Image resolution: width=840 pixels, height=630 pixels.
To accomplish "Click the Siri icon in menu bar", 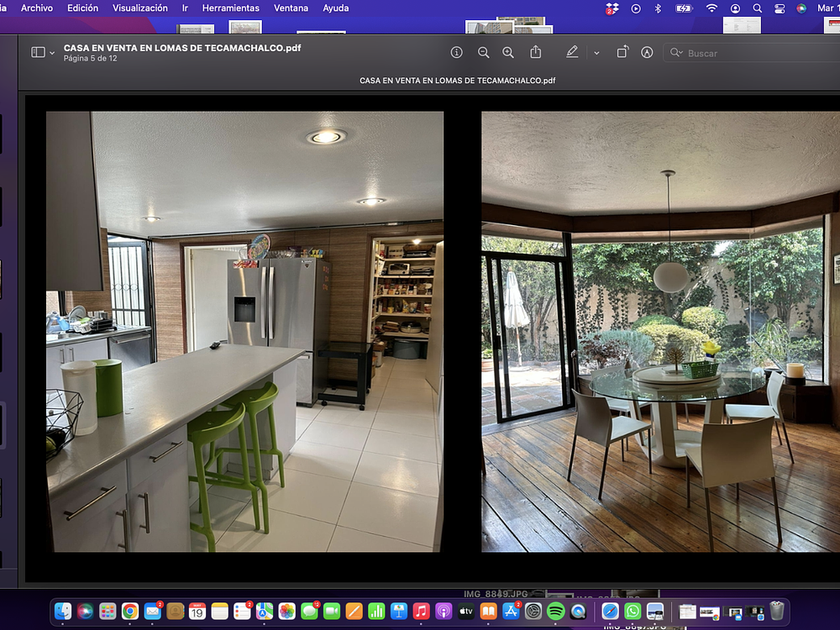I will point(801,8).
